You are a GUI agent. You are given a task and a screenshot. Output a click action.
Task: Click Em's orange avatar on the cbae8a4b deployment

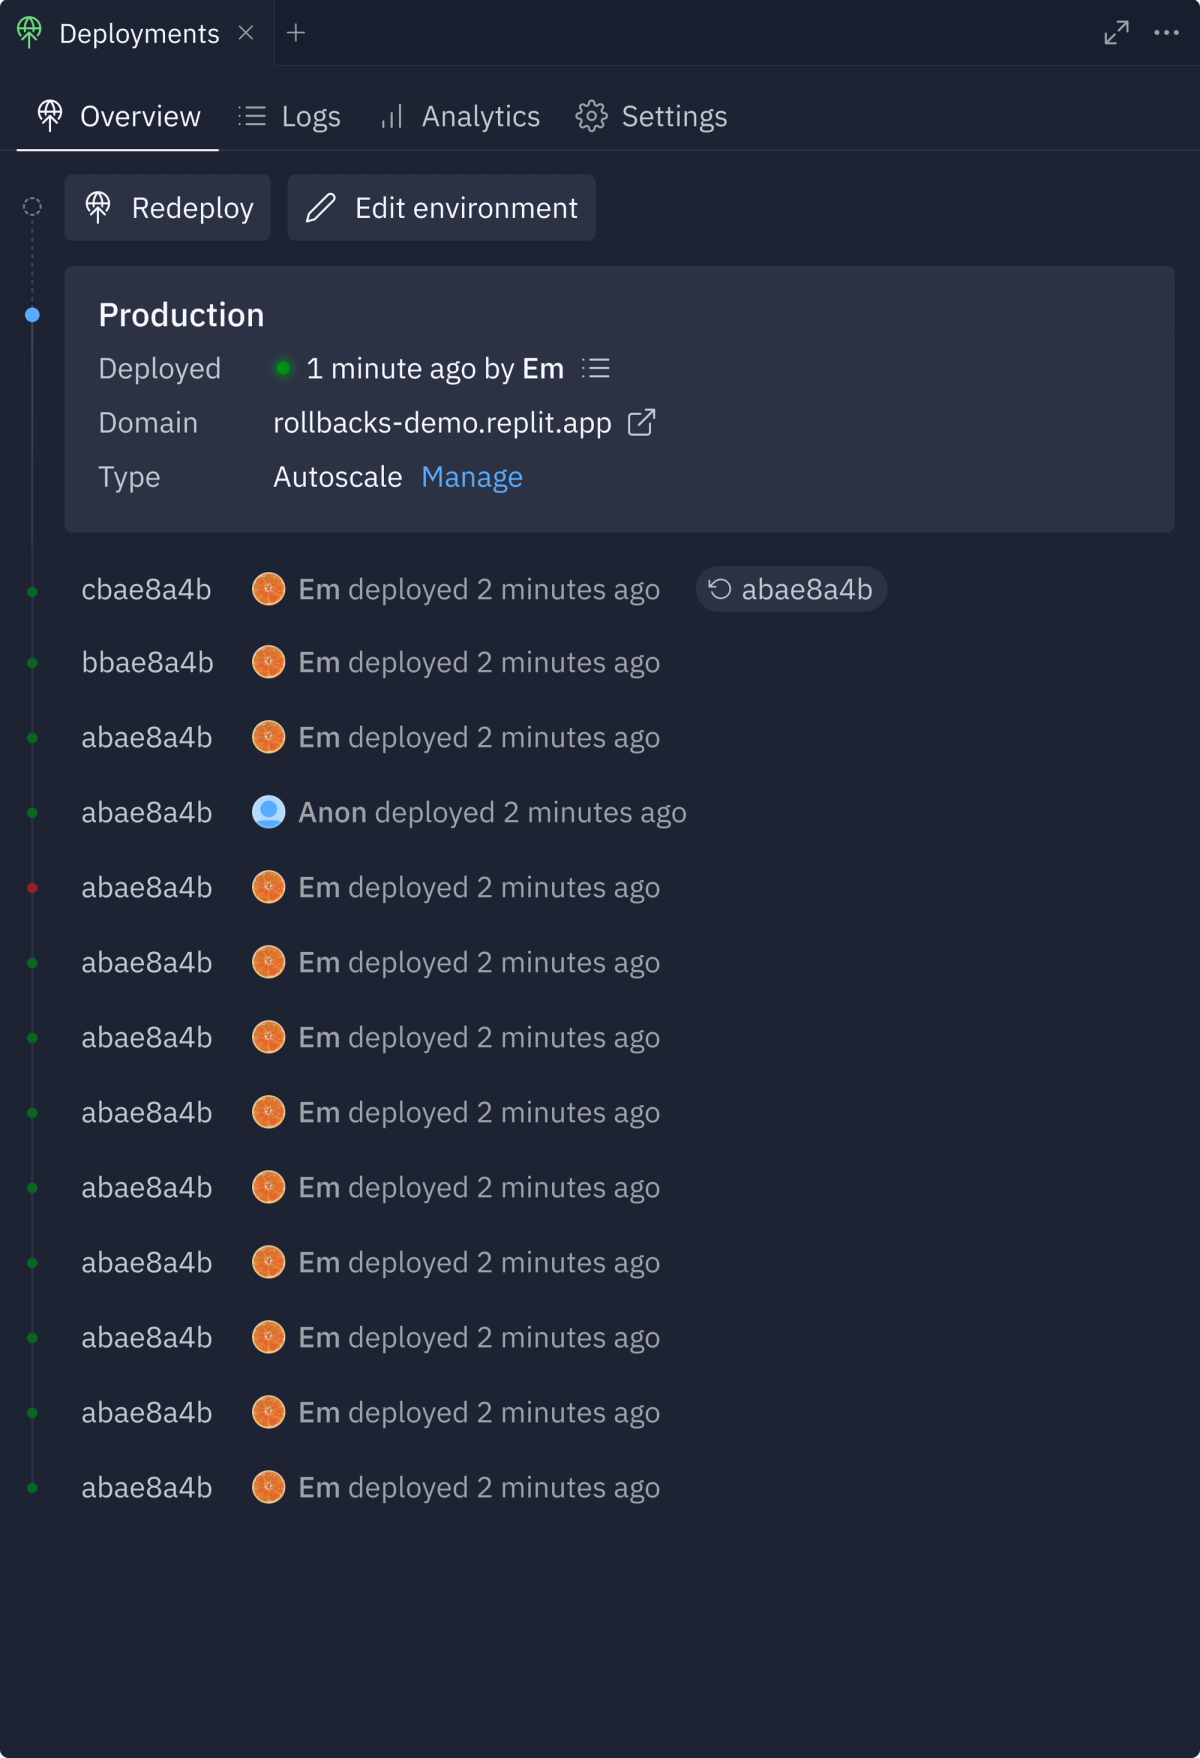pyautogui.click(x=268, y=589)
